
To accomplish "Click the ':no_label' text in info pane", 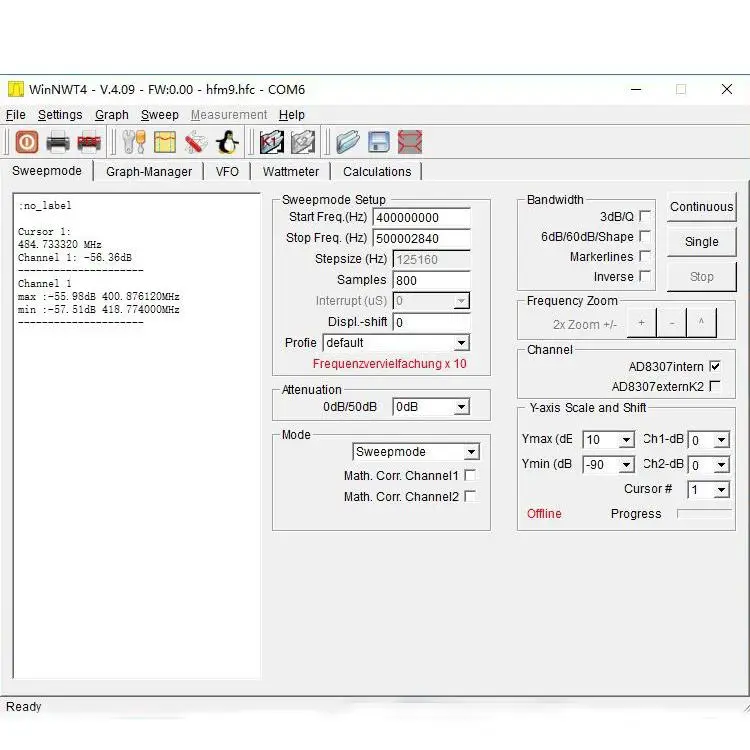I will [x=44, y=206].
